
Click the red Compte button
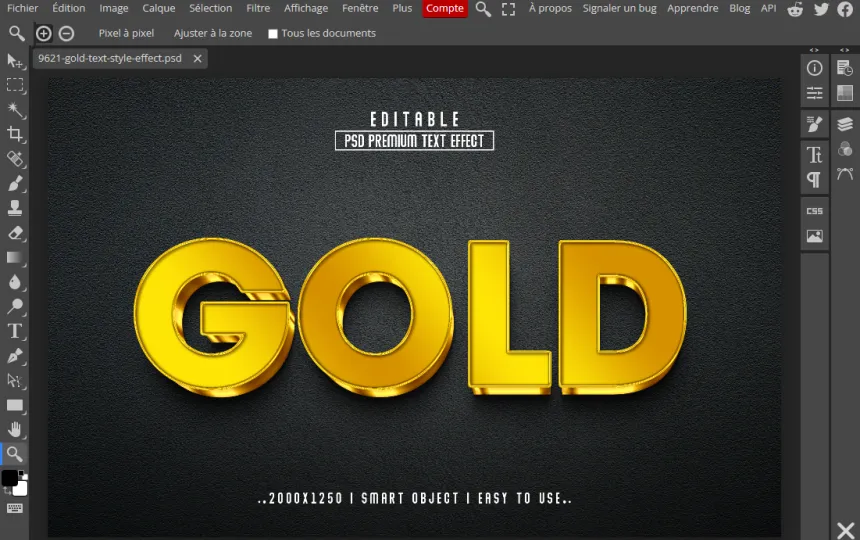click(x=445, y=8)
